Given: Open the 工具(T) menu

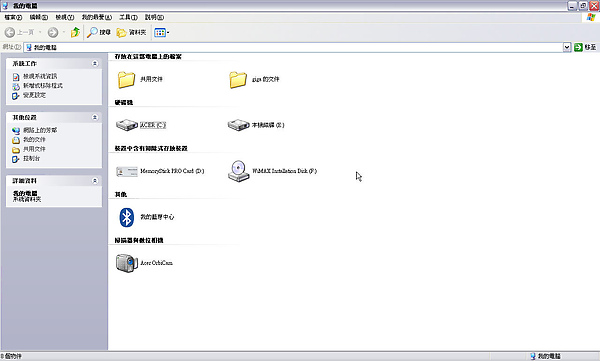Looking at the screenshot, I should (x=128, y=17).
